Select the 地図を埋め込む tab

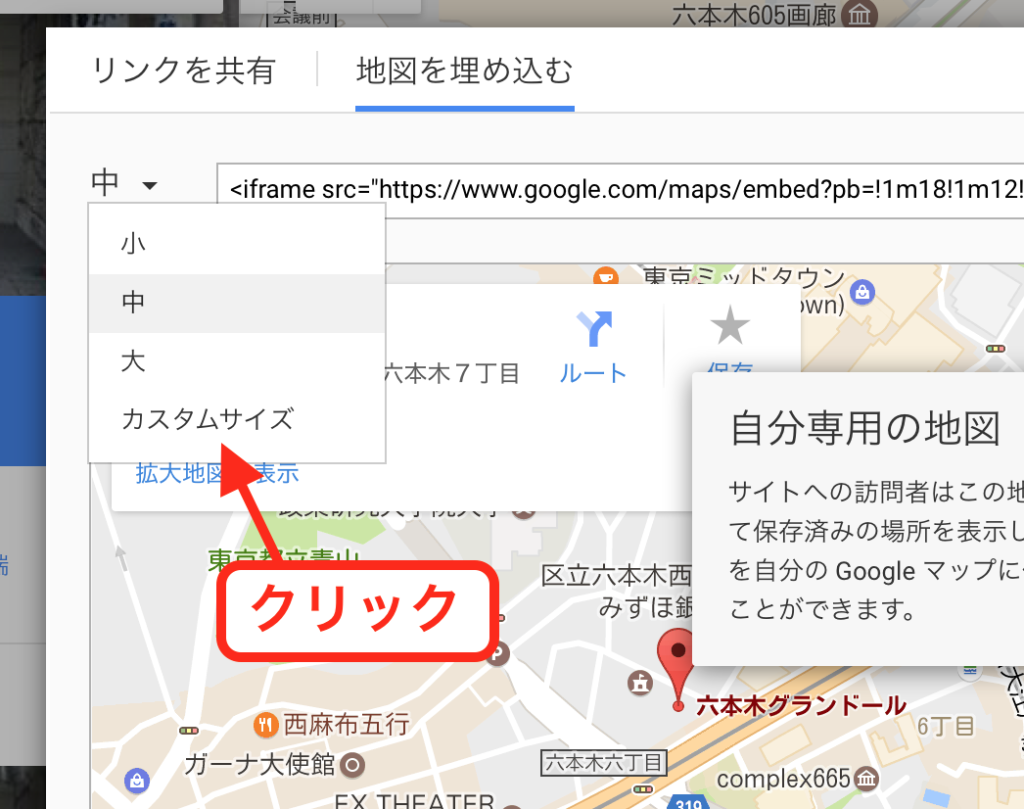coord(464,72)
